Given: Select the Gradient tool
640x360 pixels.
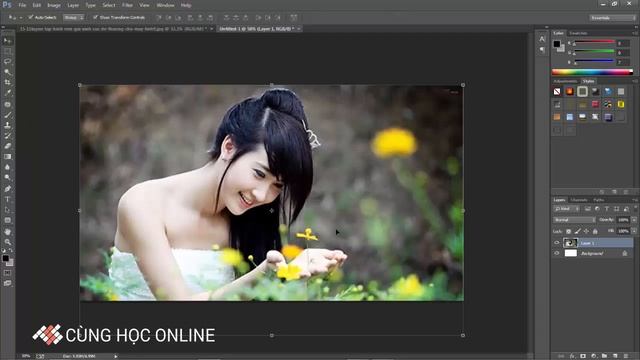Looking at the screenshot, I should coord(7,157).
